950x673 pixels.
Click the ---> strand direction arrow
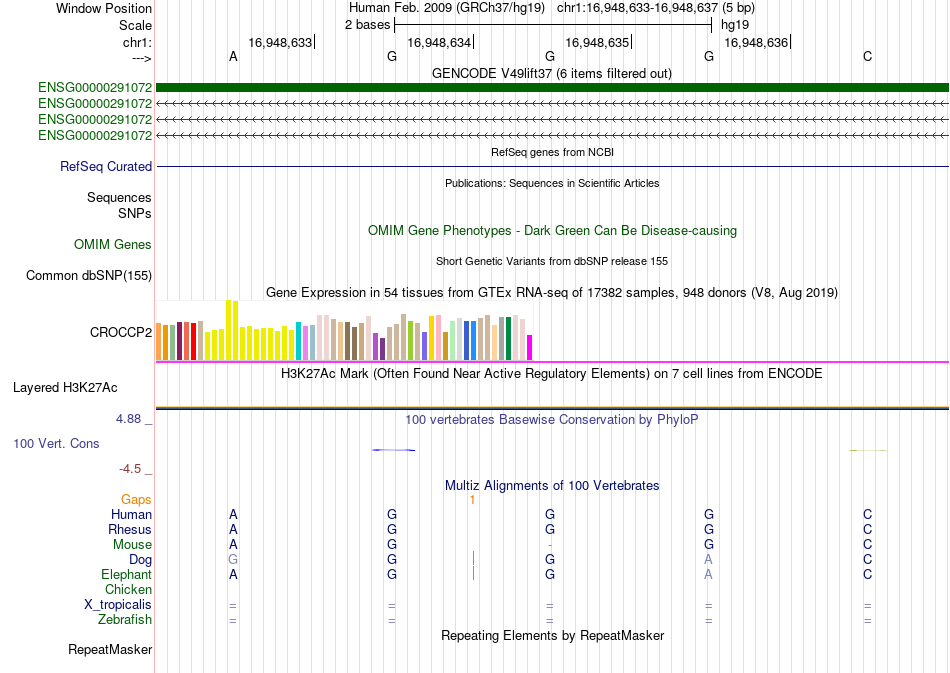point(142,58)
